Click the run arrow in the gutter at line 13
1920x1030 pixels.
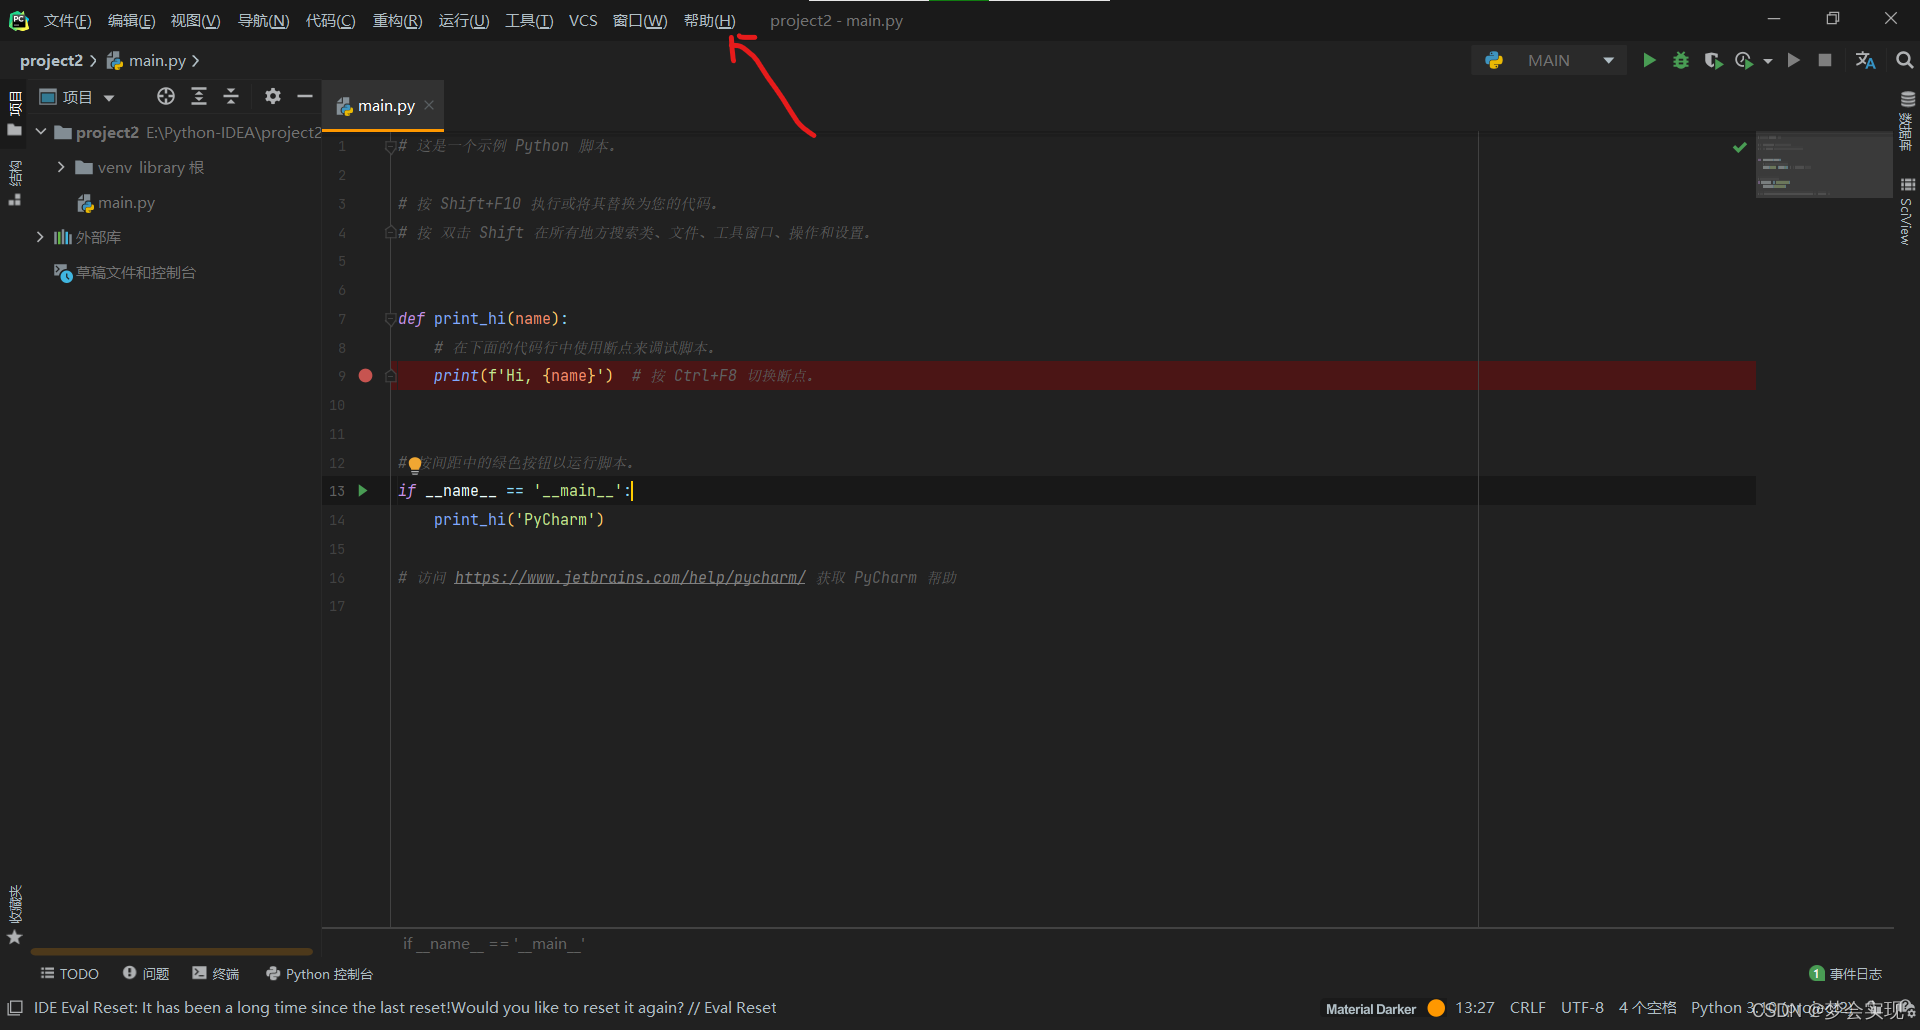[363, 491]
